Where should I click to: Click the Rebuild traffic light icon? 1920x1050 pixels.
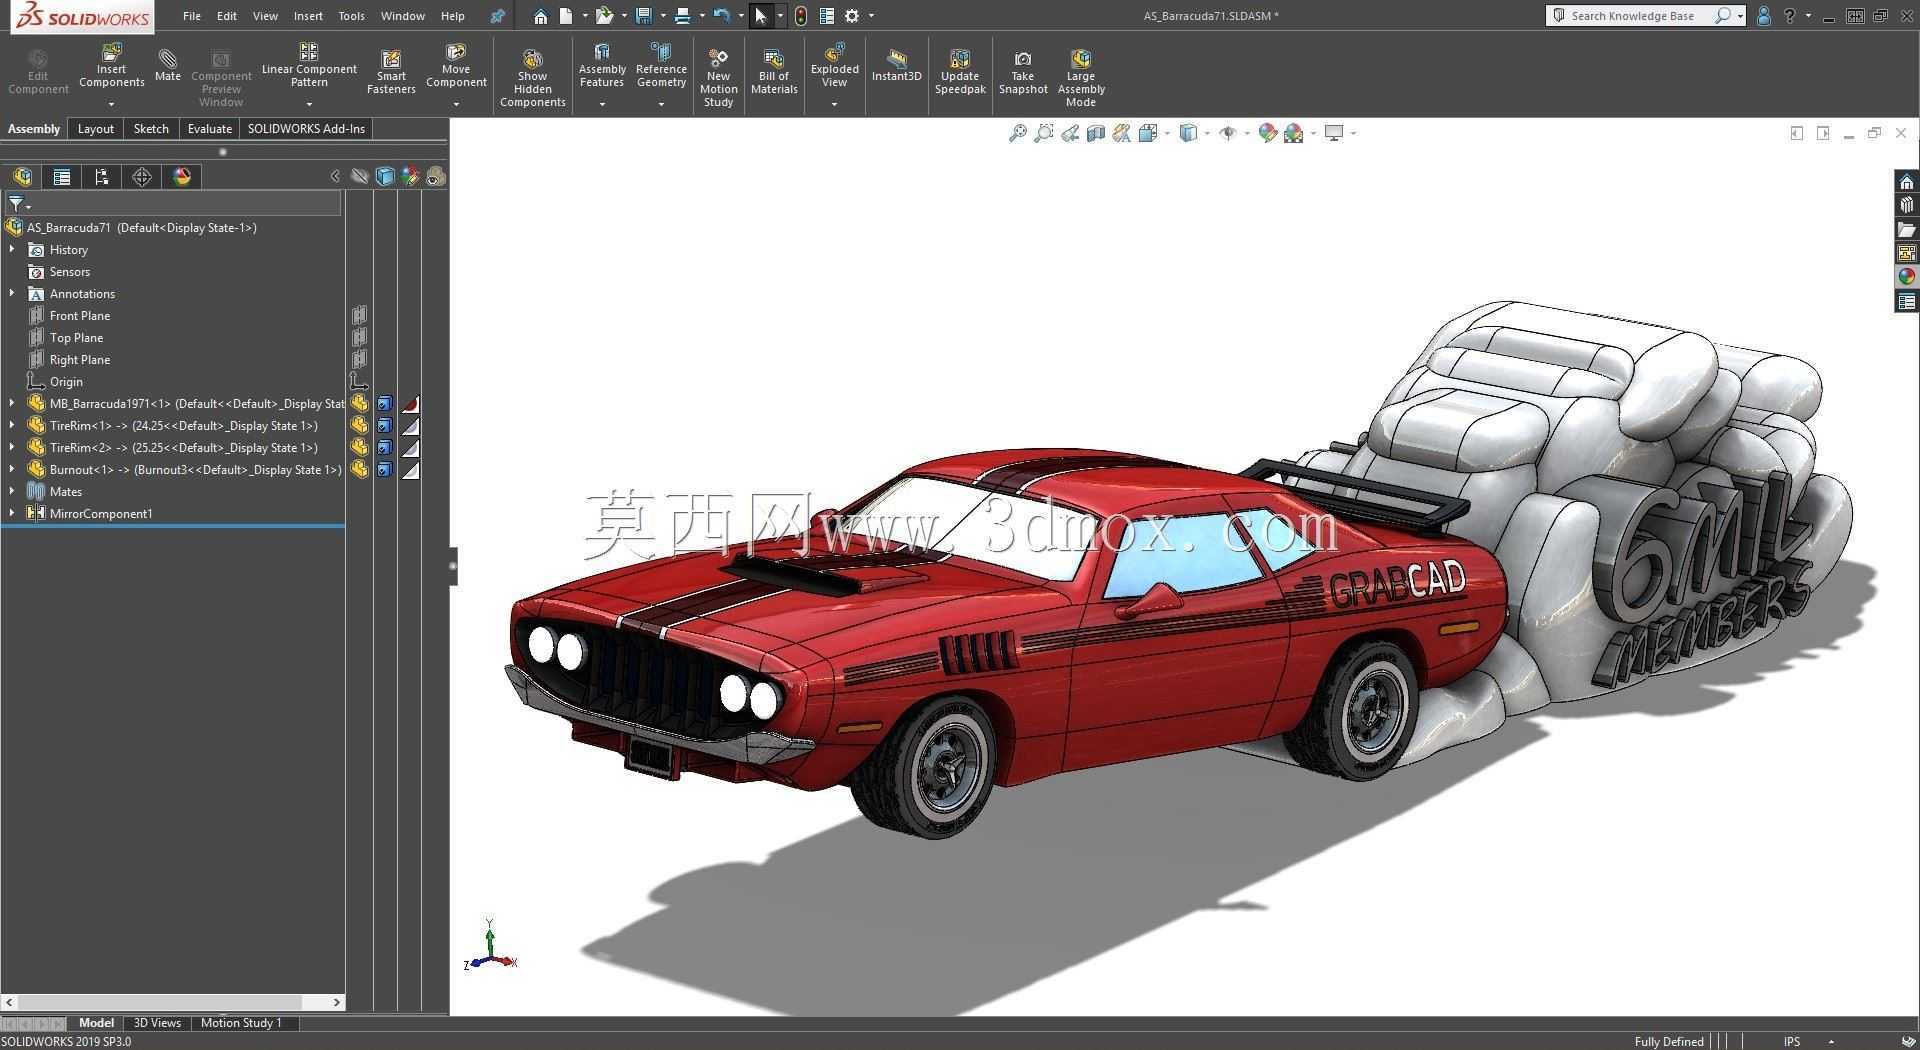click(801, 16)
